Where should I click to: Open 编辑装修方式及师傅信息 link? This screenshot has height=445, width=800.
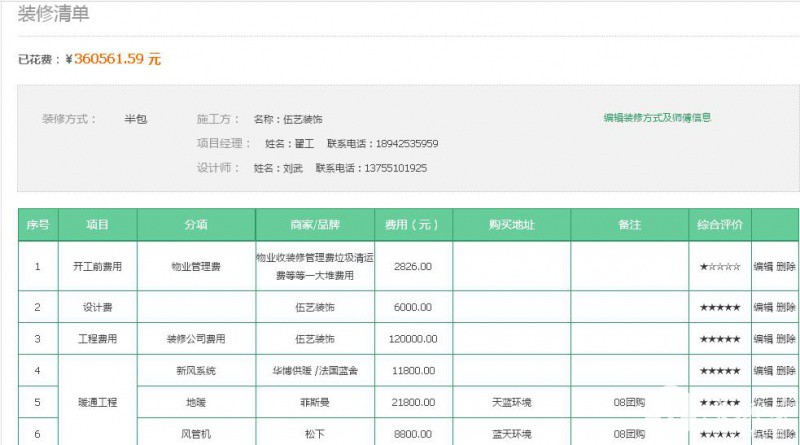pyautogui.click(x=657, y=118)
